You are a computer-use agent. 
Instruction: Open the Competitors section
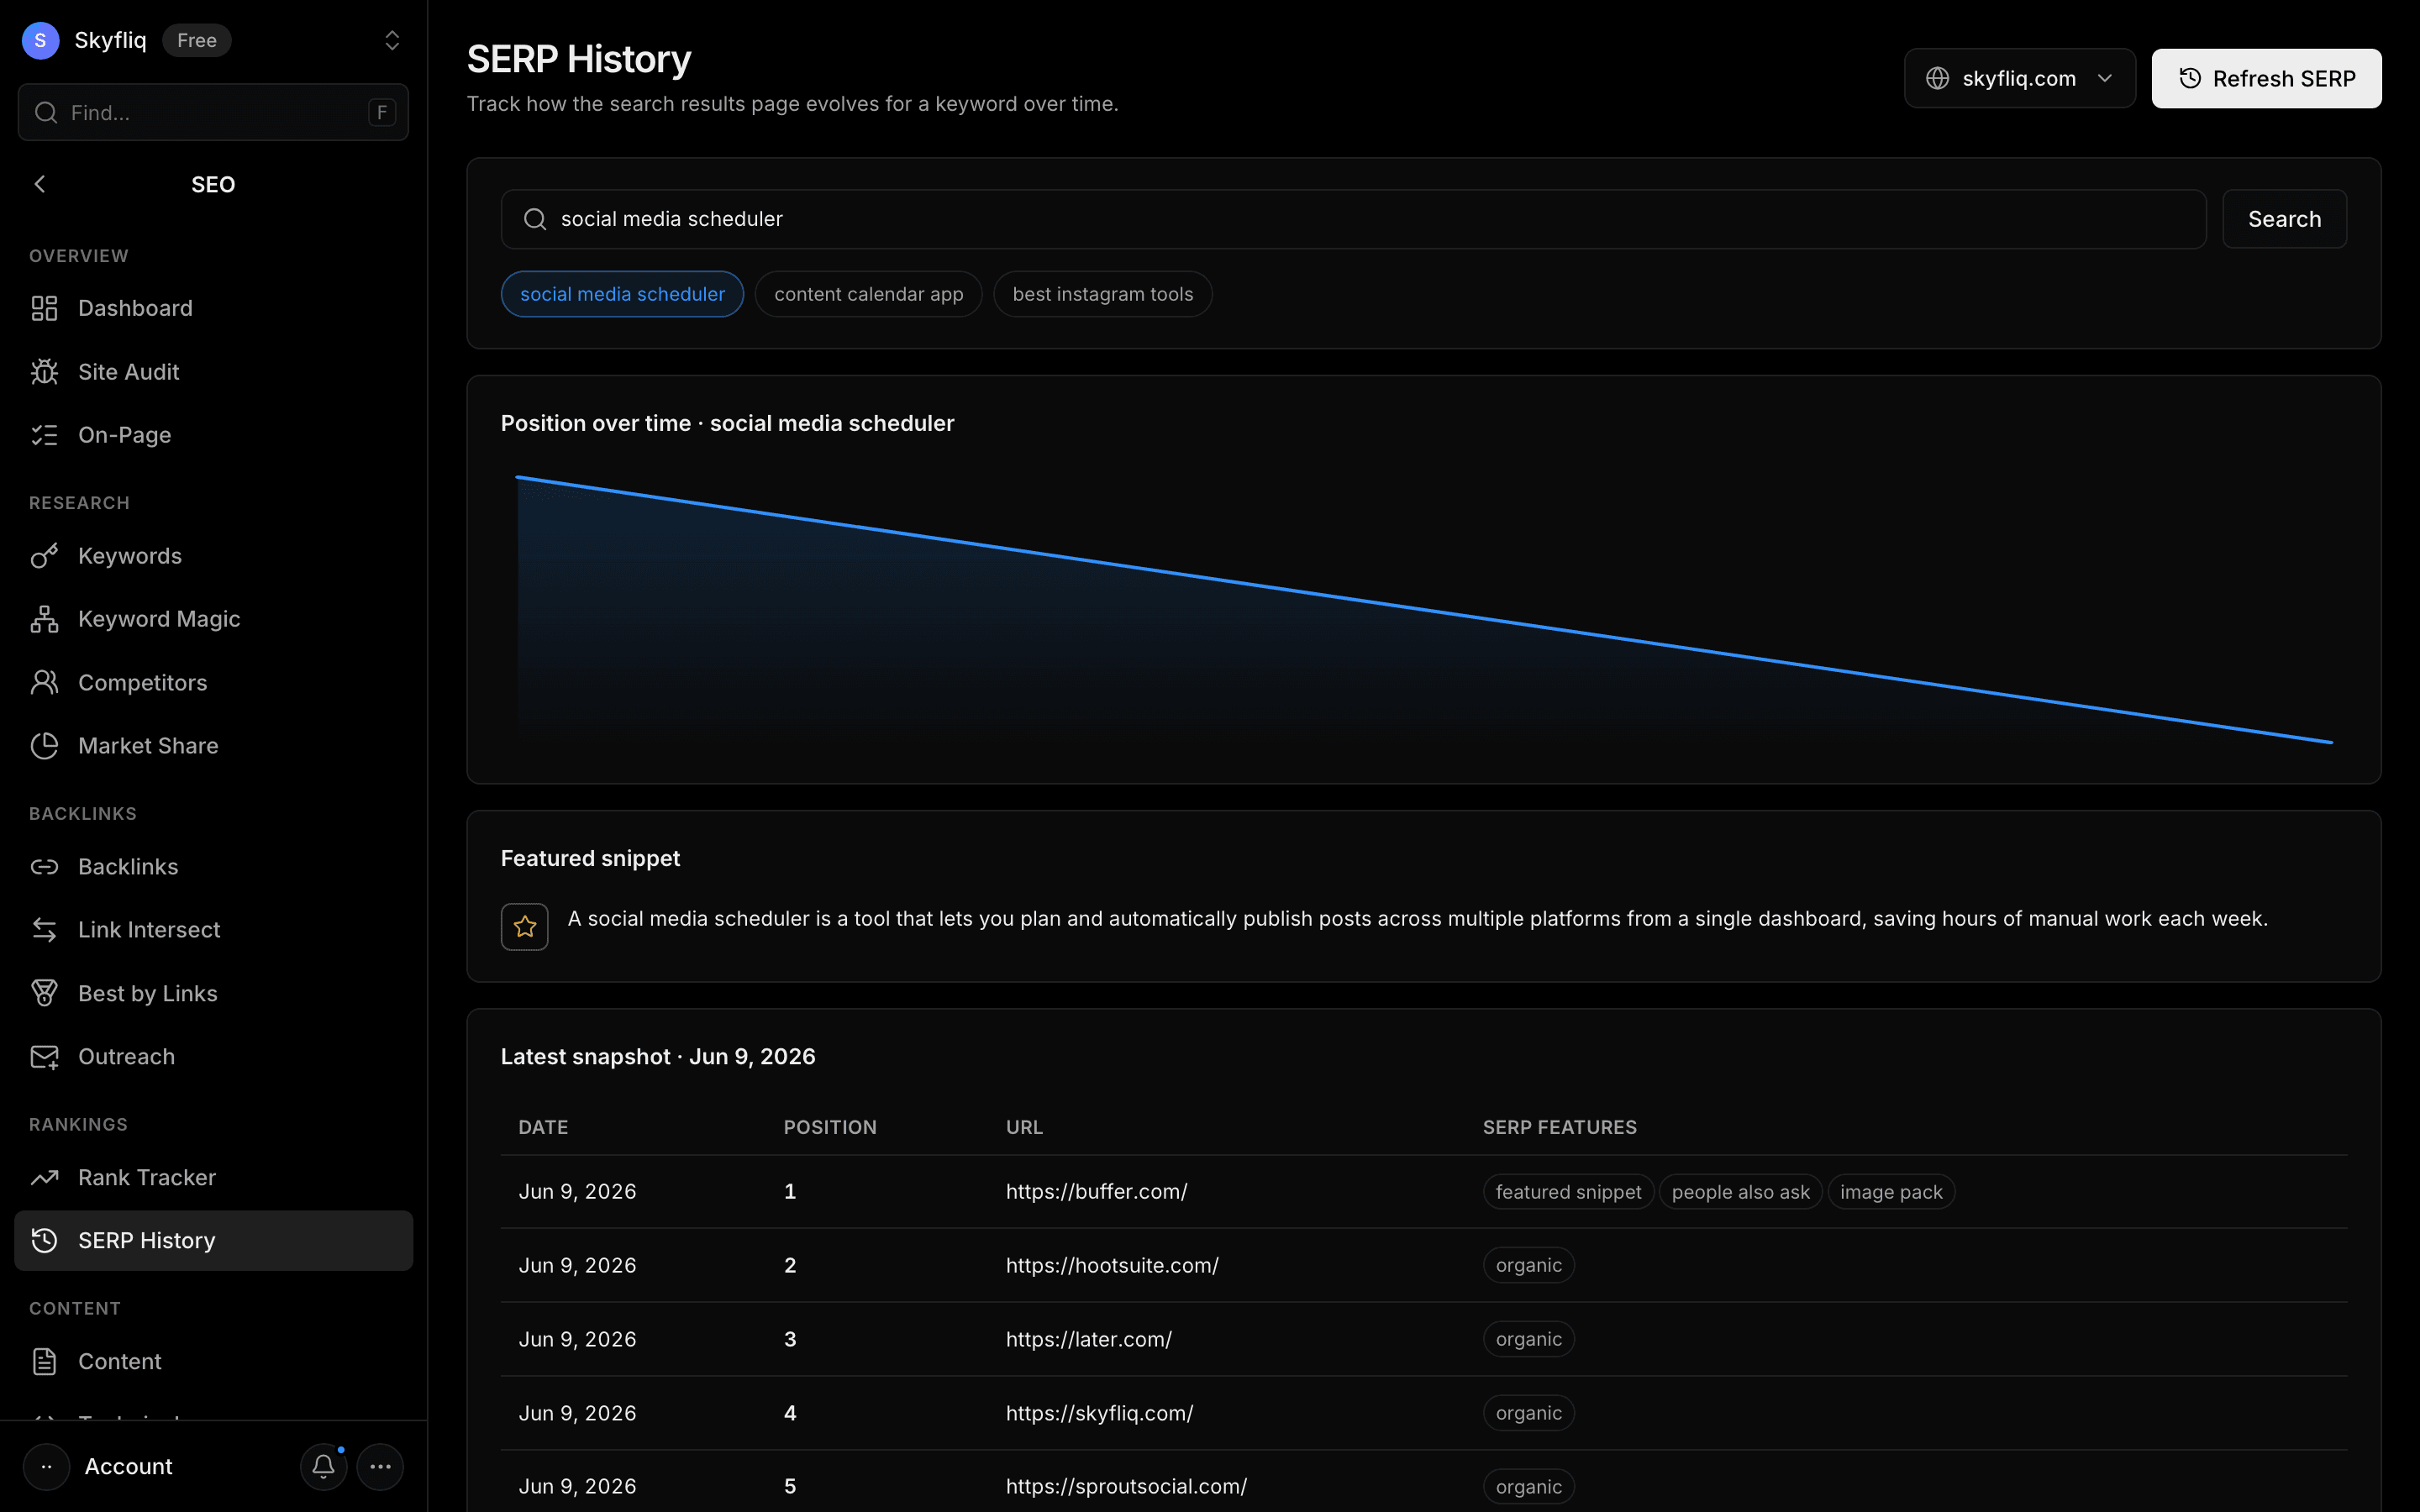214,682
